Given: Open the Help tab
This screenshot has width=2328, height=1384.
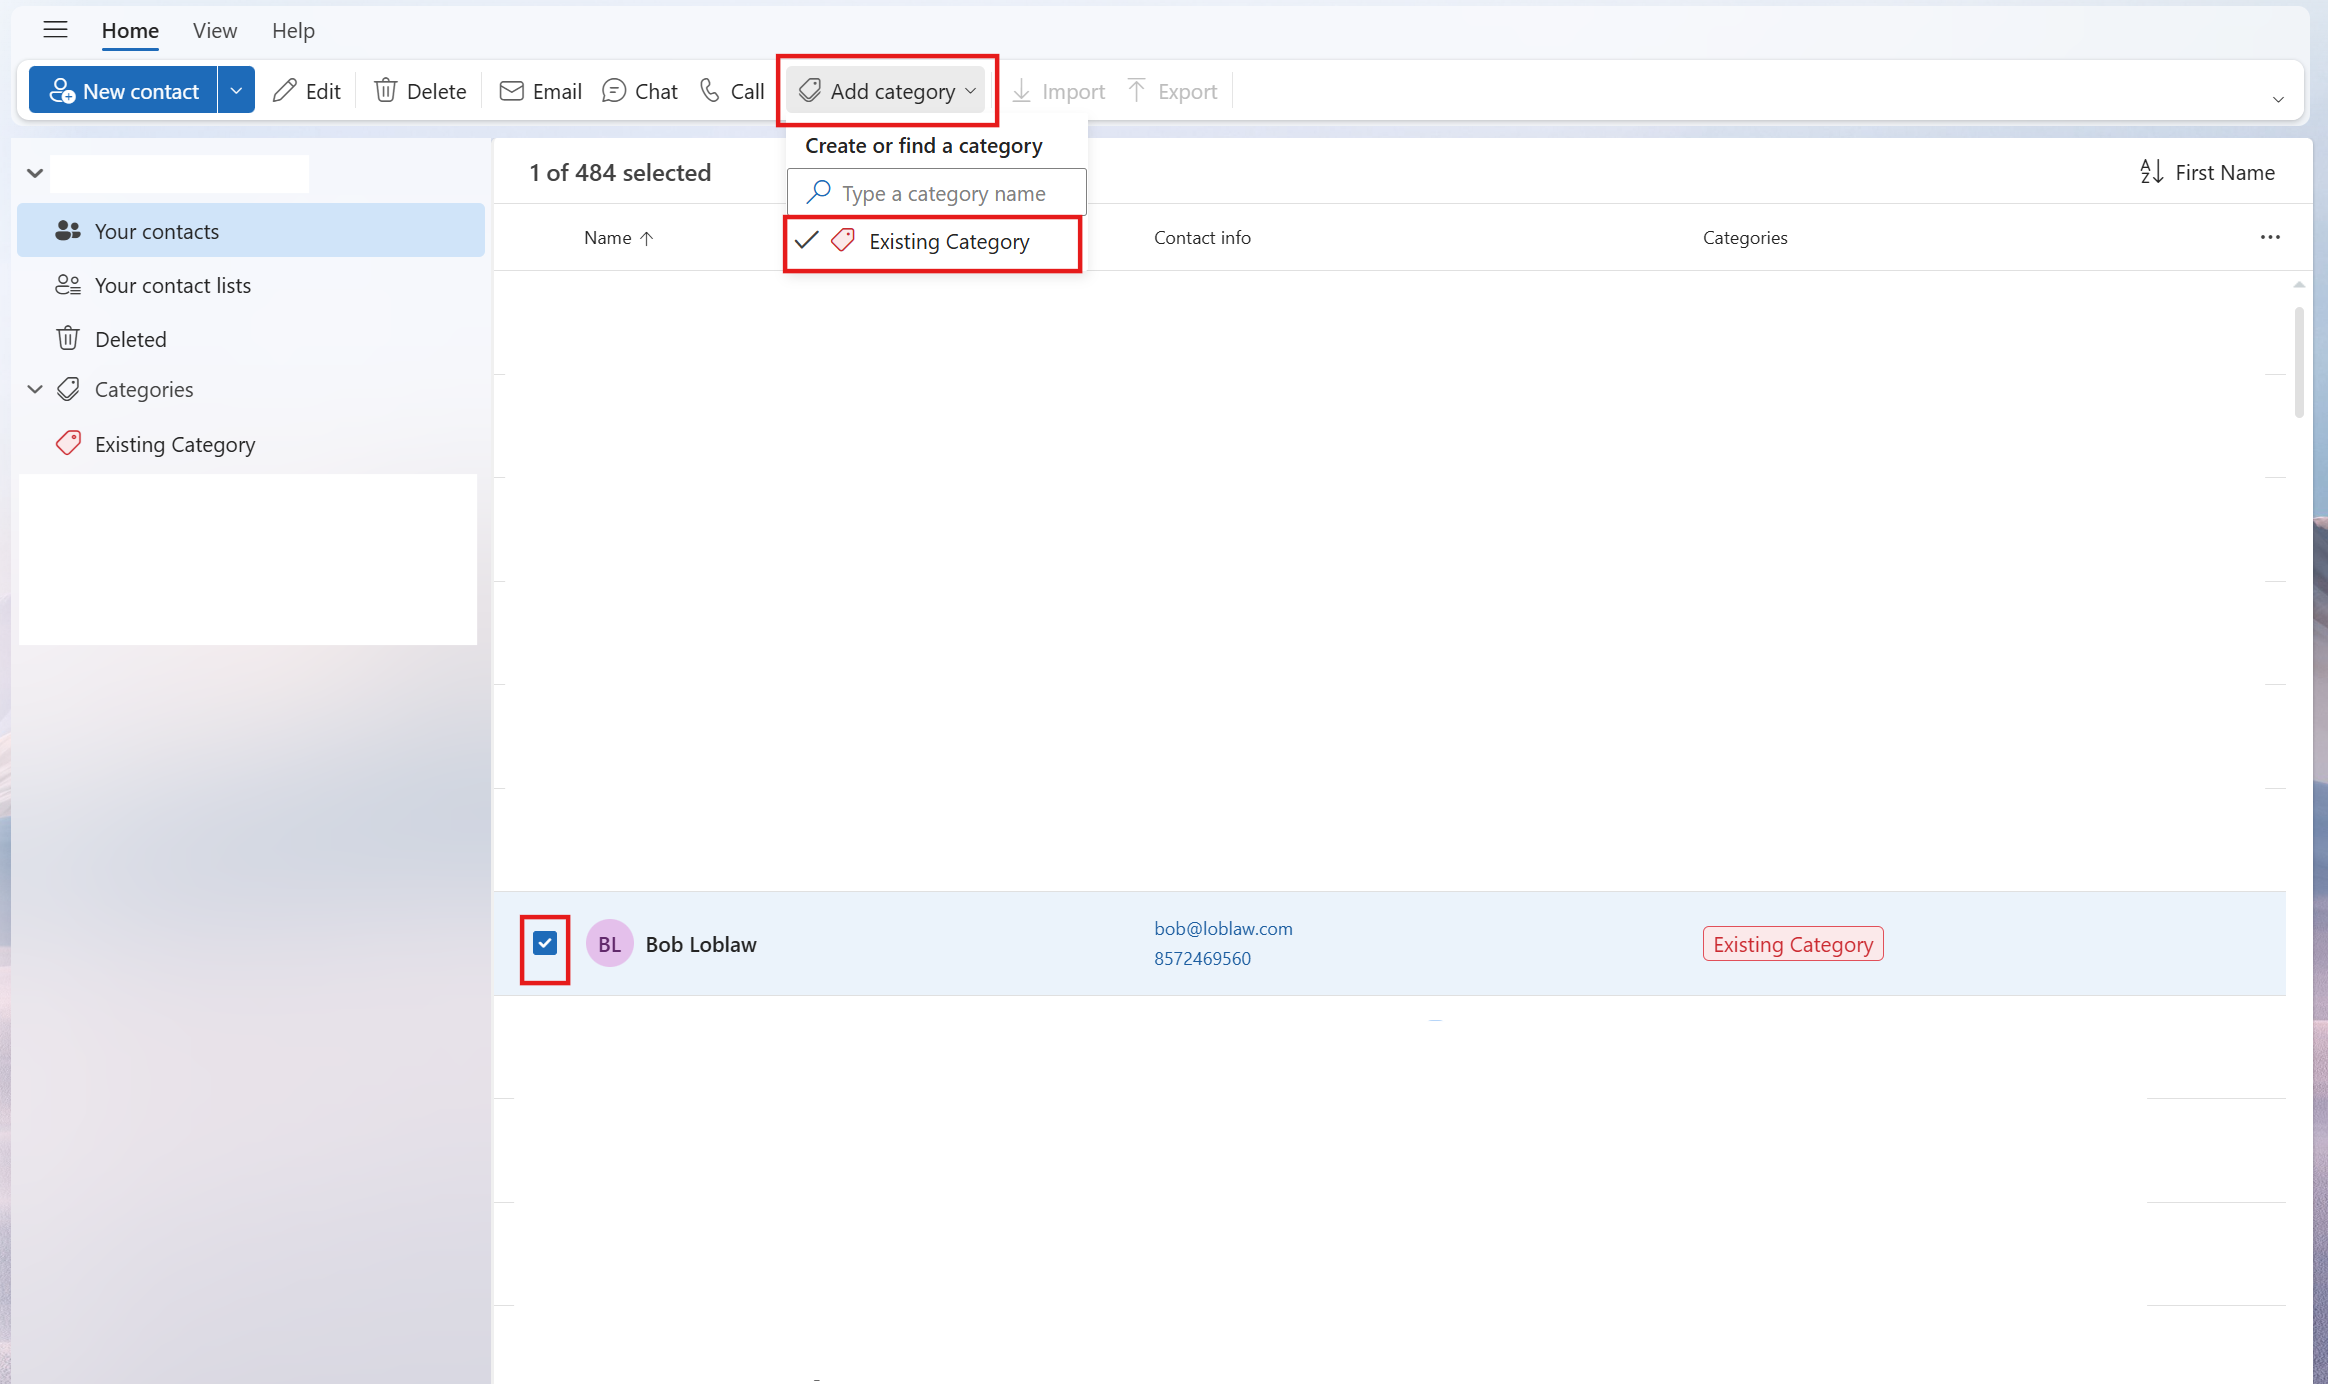Looking at the screenshot, I should (292, 30).
